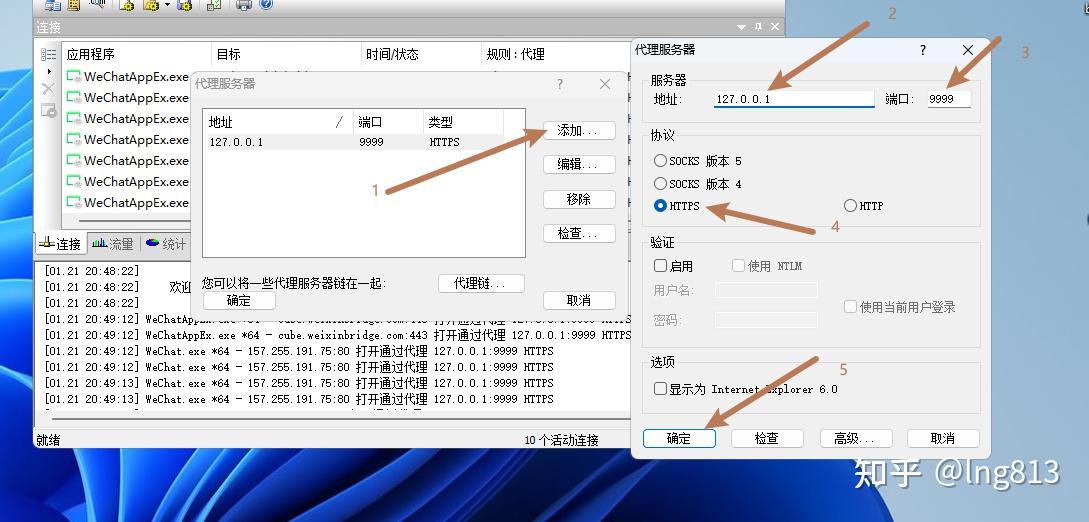Click the 密码 input field

tap(766, 320)
